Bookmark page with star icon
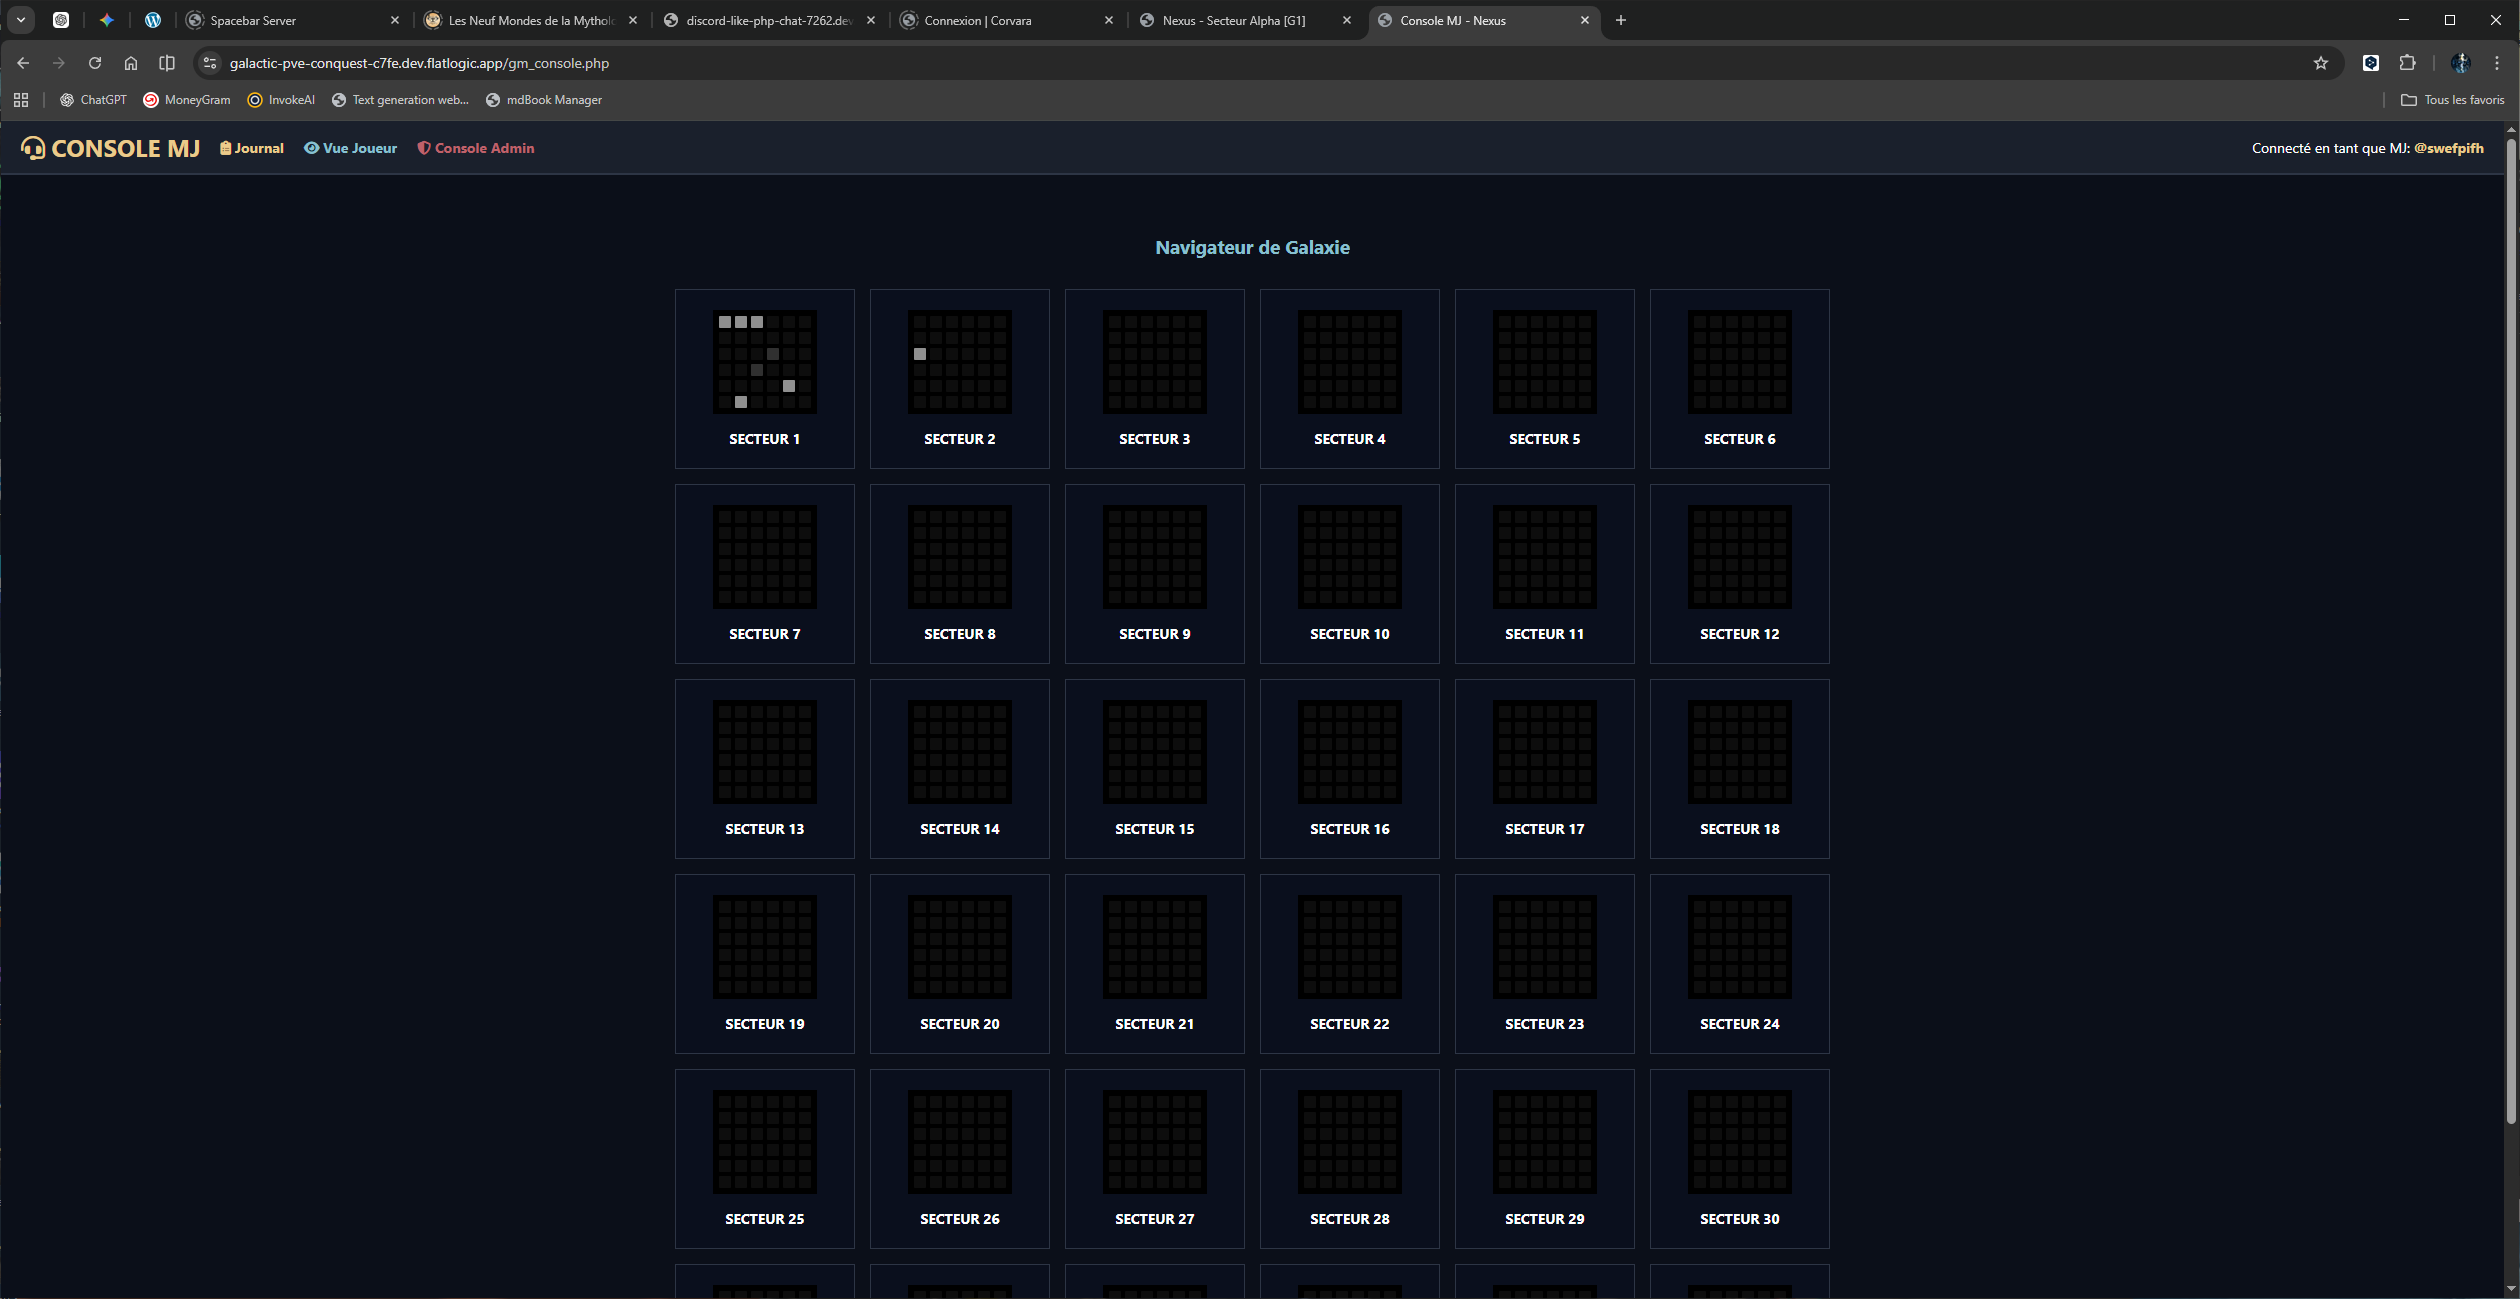 2320,63
